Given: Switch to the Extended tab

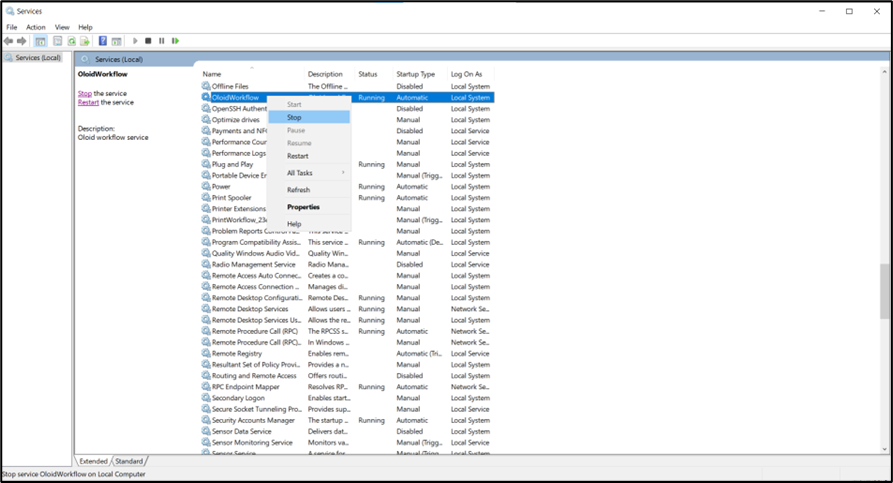Looking at the screenshot, I should coord(93,461).
